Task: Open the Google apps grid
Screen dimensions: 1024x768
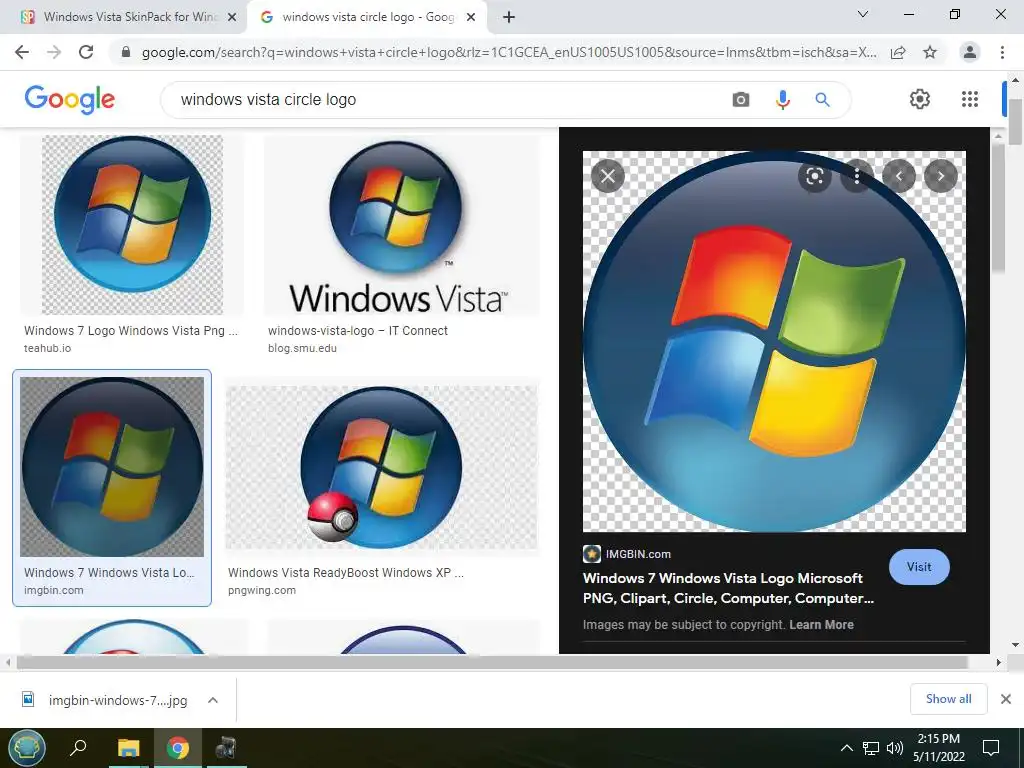Action: coord(970,99)
